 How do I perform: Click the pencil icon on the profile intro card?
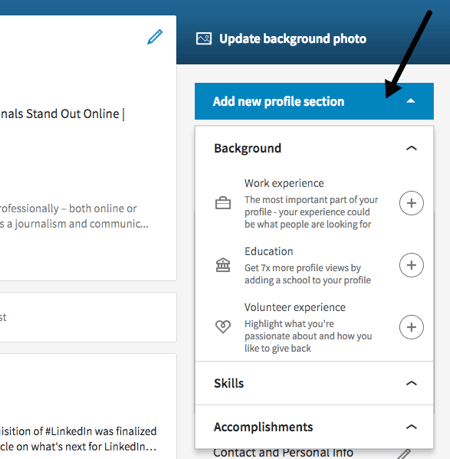pos(155,37)
